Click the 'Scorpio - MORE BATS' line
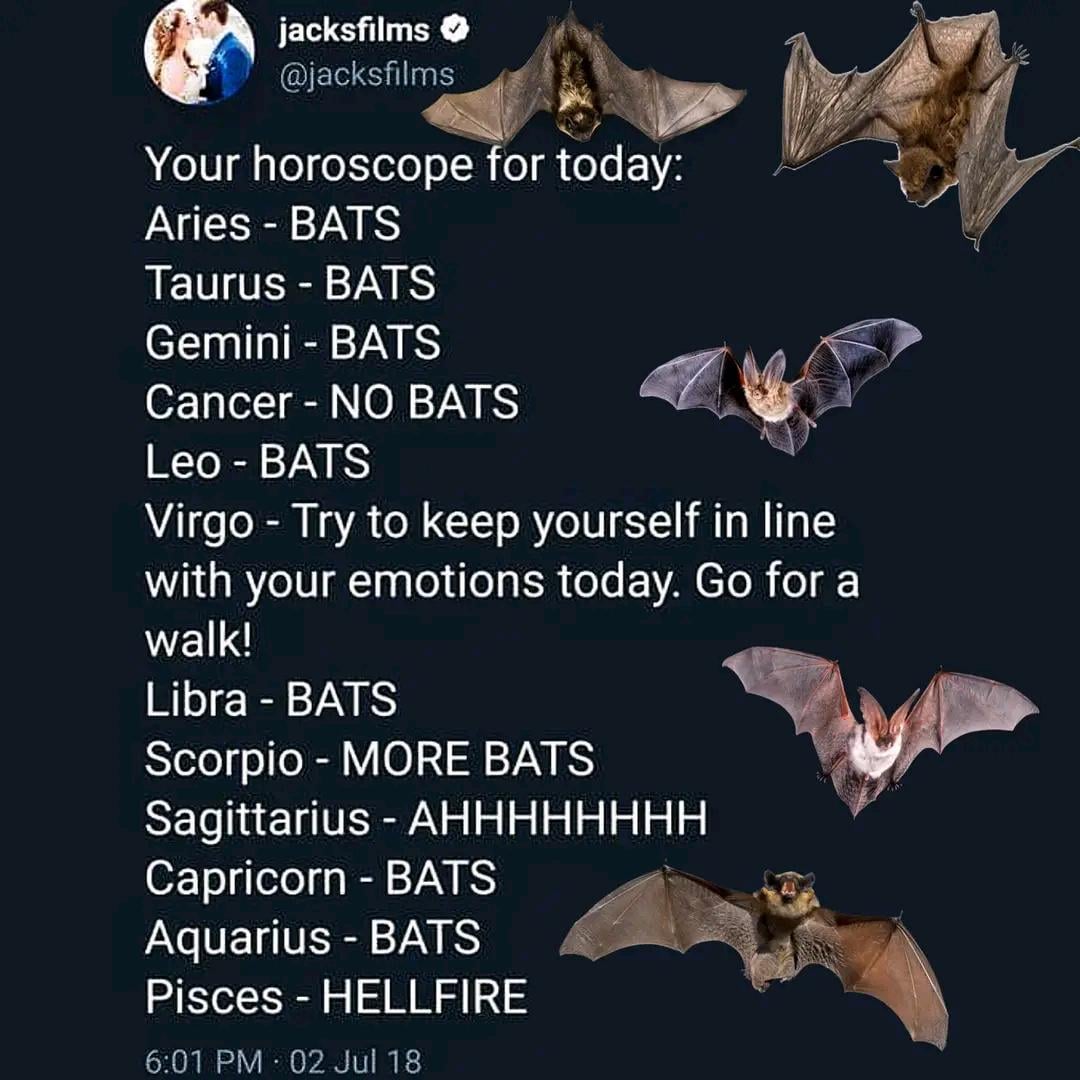The height and width of the screenshot is (1080, 1080). [x=369, y=759]
